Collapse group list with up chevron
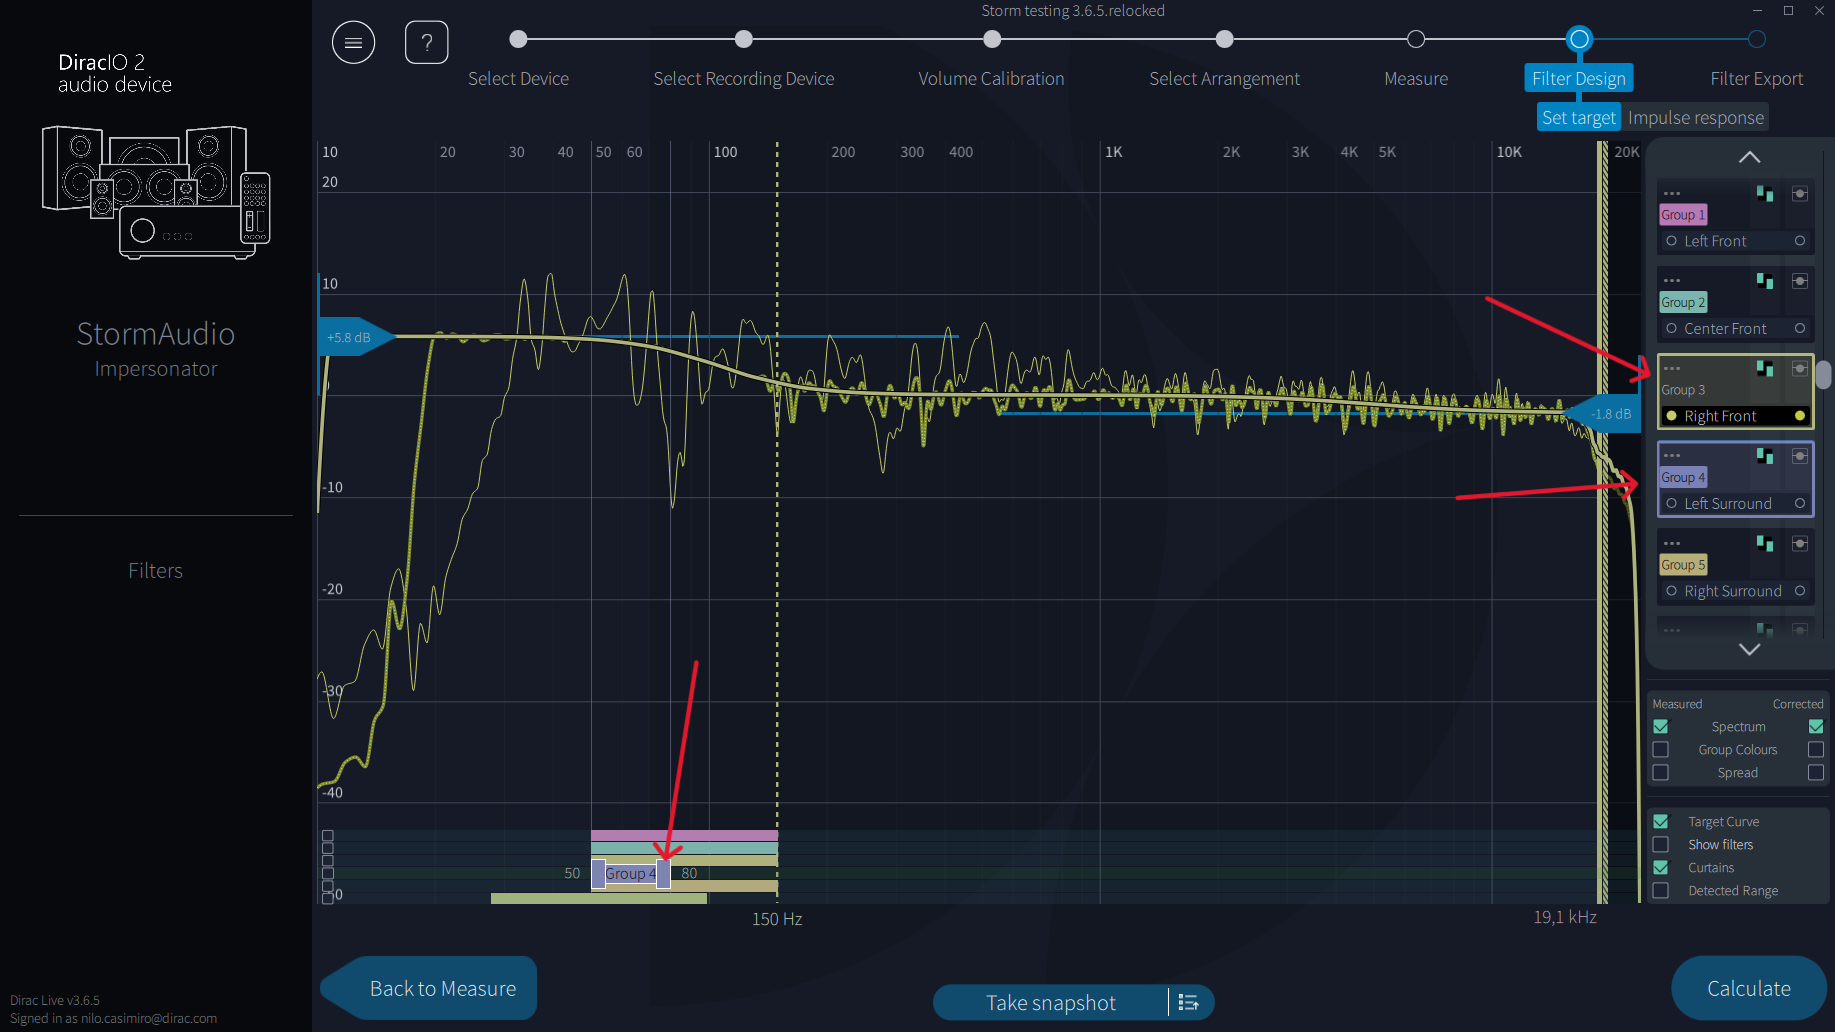 (1749, 157)
